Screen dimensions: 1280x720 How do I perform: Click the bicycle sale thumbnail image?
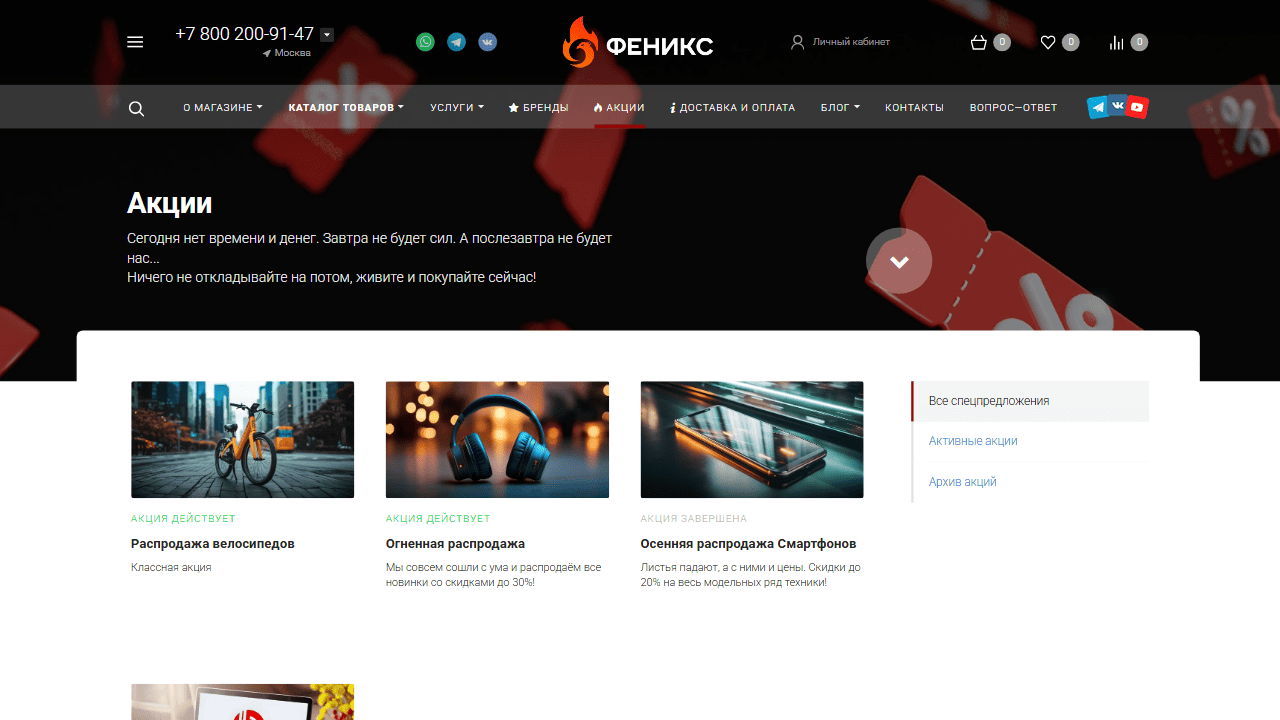click(x=242, y=439)
